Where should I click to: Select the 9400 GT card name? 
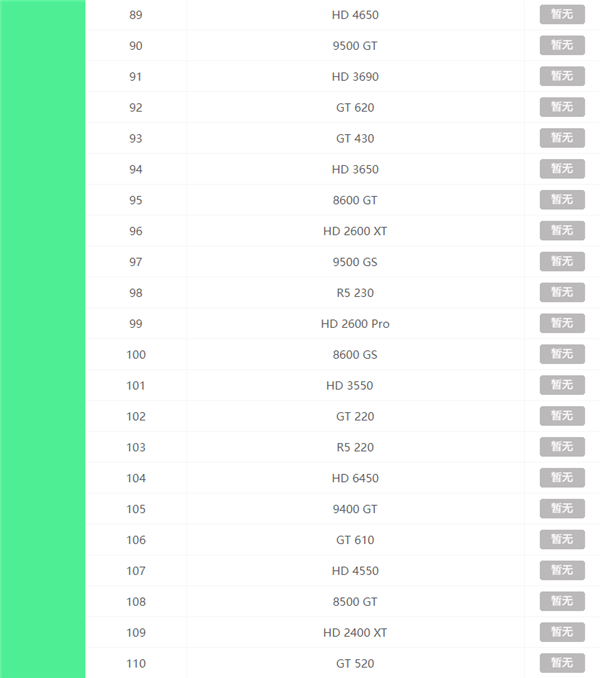pos(355,509)
